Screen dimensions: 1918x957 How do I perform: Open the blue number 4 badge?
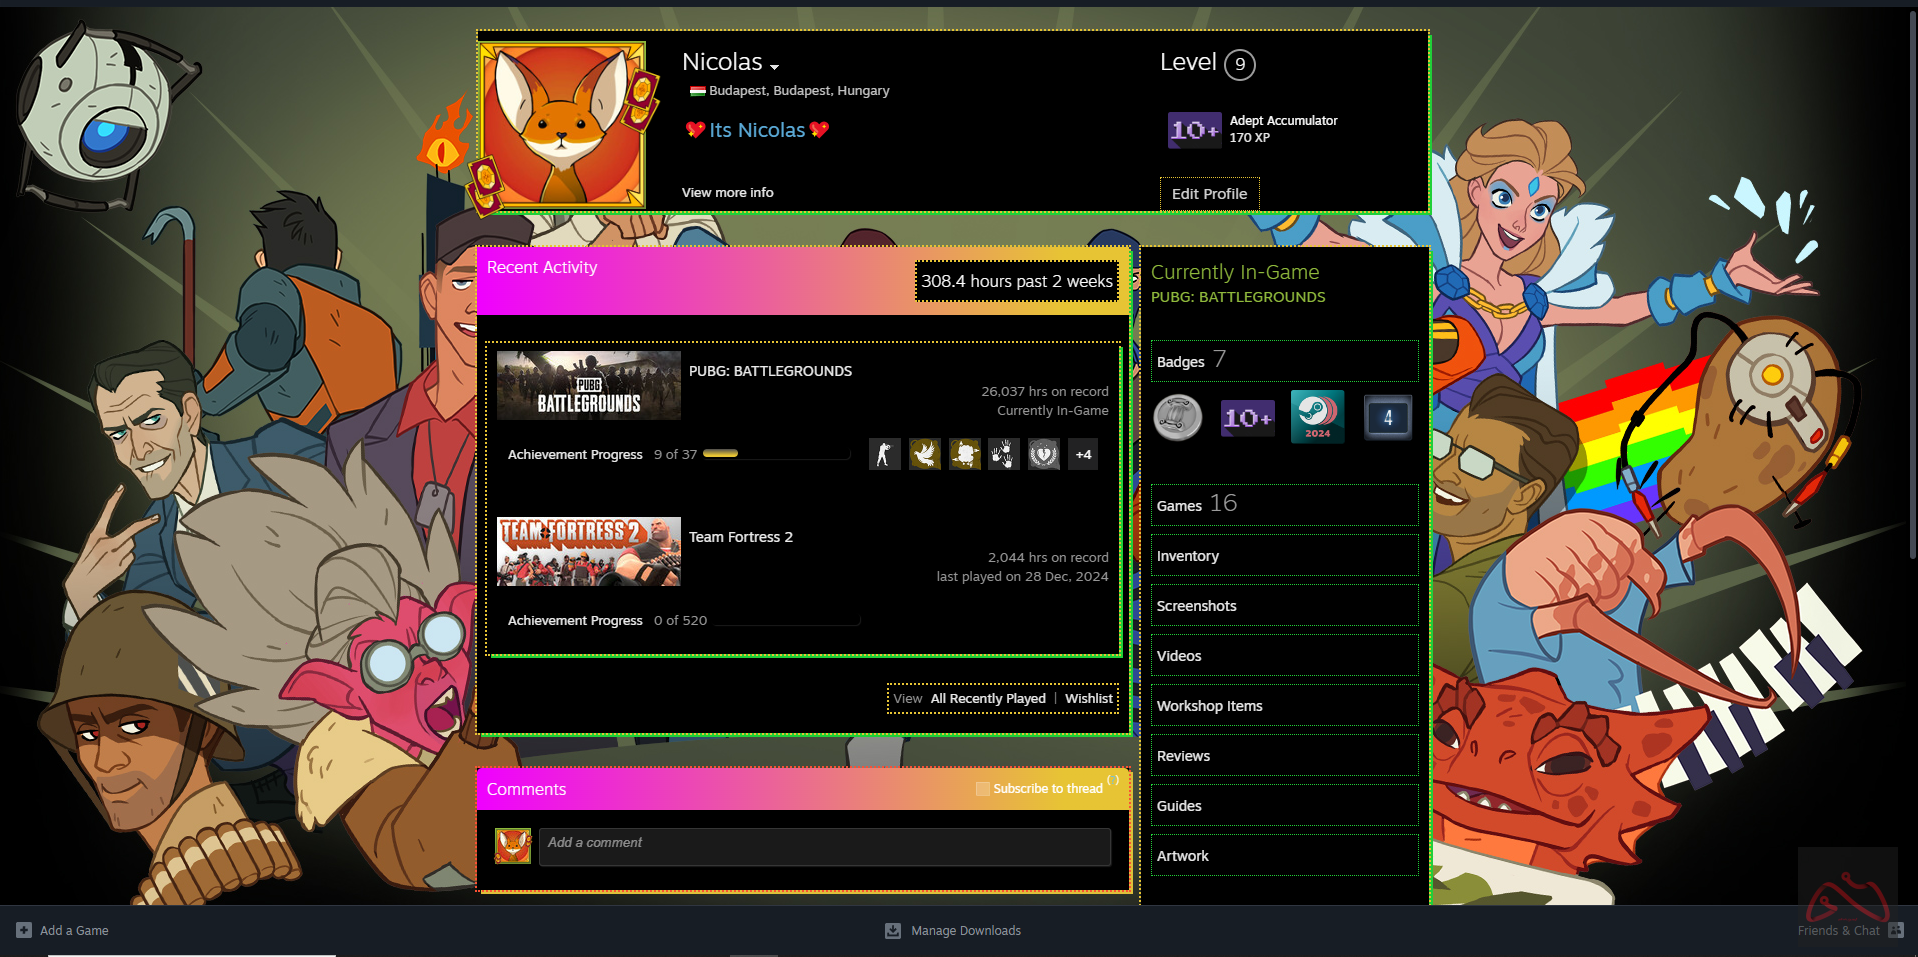click(1387, 418)
